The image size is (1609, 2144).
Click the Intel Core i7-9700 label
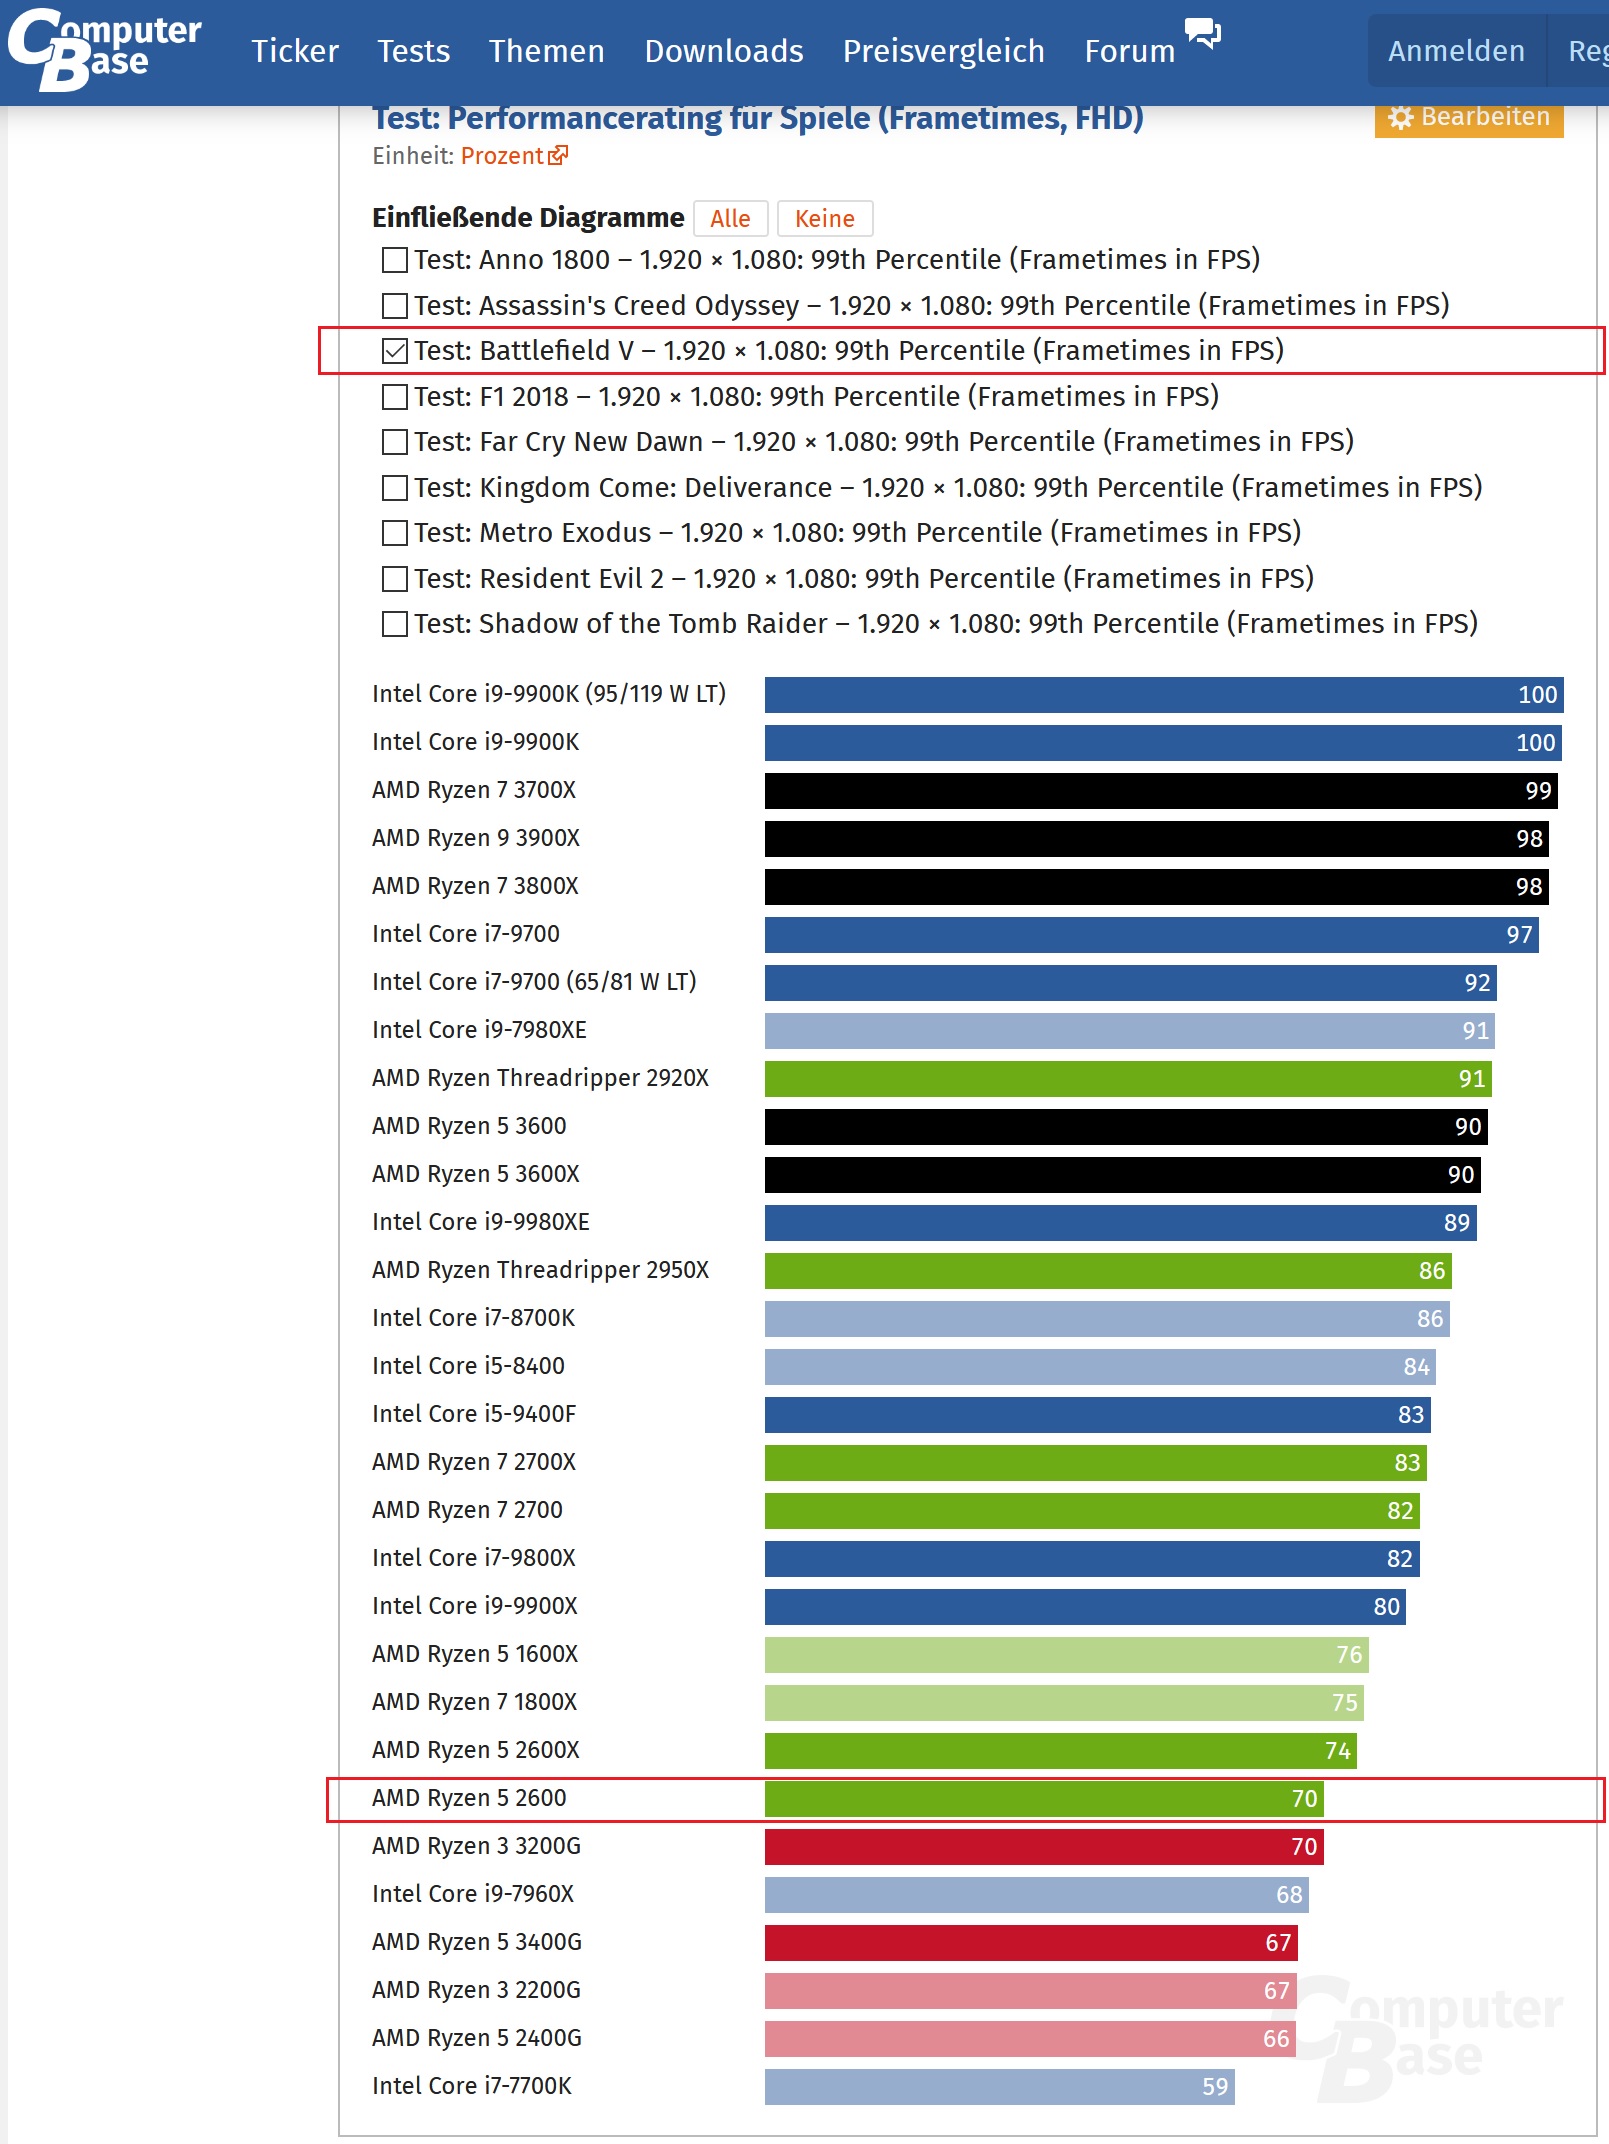[466, 934]
